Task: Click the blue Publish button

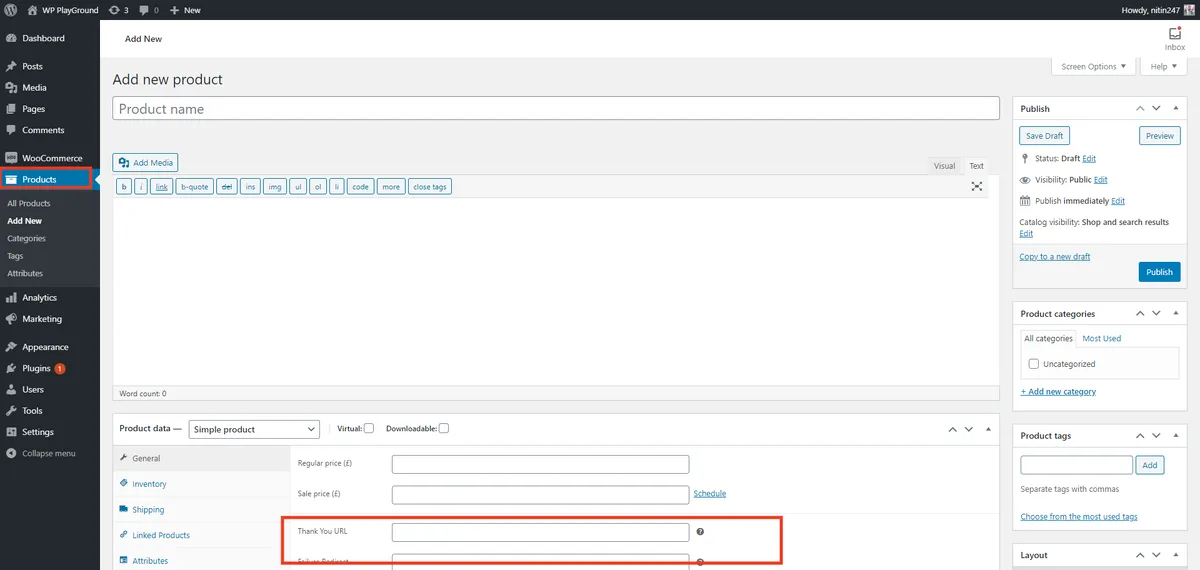Action: click(x=1160, y=272)
